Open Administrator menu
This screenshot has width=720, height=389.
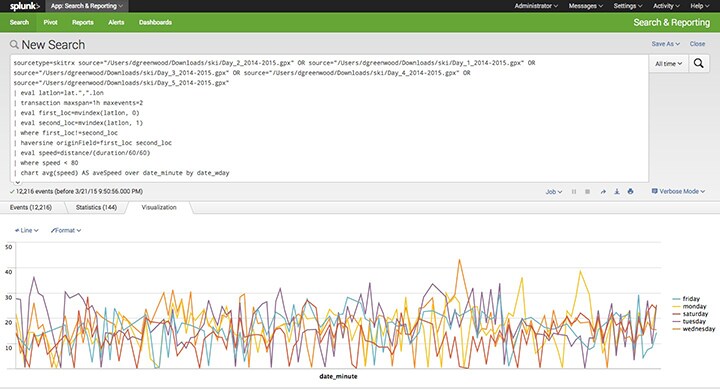pyautogui.click(x=536, y=6)
